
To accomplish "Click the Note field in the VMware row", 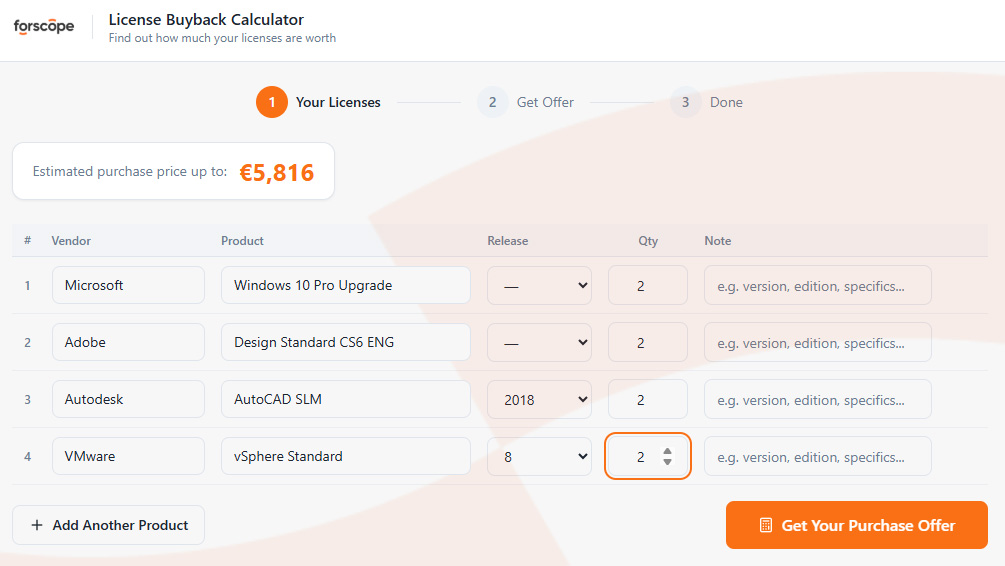I will pyautogui.click(x=817, y=456).
